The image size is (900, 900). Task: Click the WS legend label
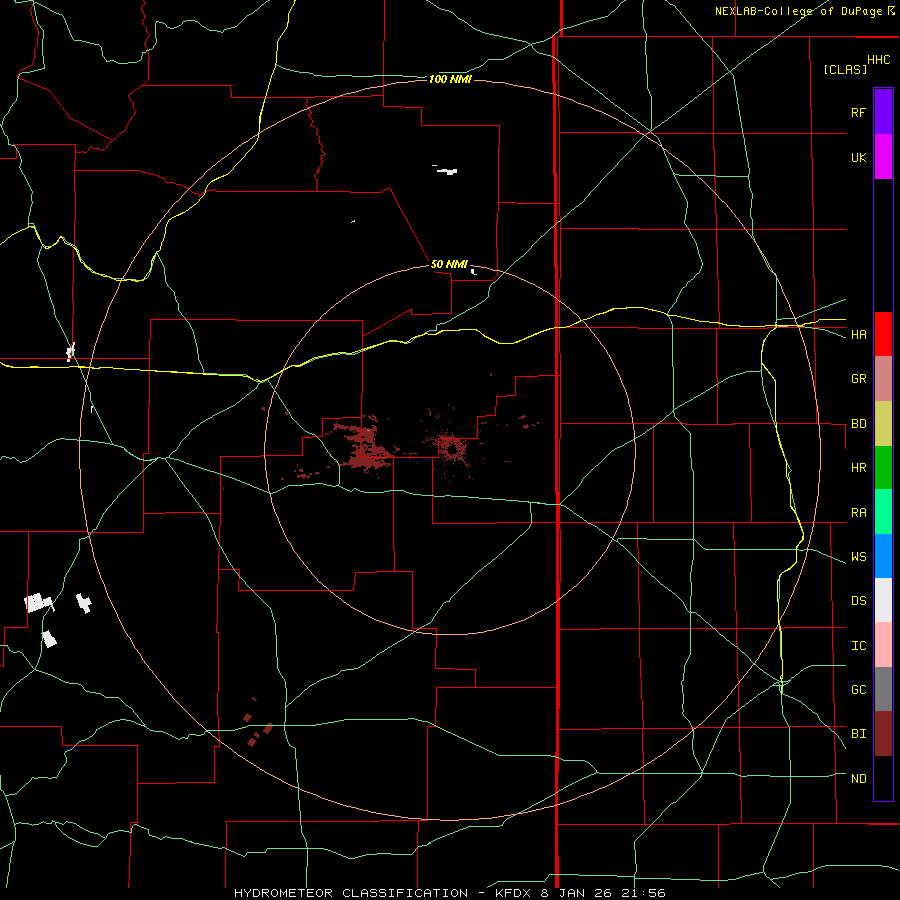pos(858,557)
